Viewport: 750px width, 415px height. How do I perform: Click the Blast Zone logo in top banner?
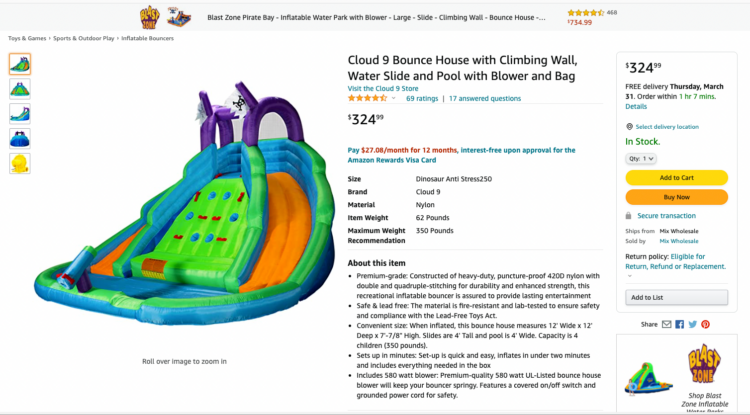(x=149, y=17)
